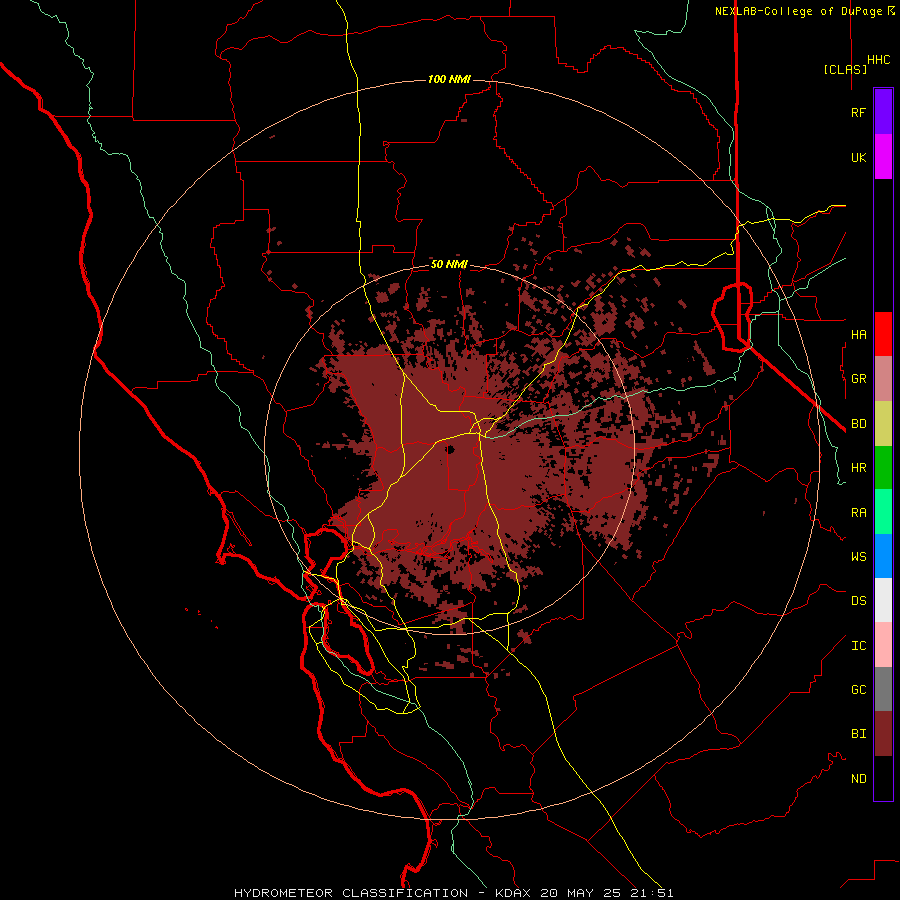The height and width of the screenshot is (900, 900).
Task: Click the NEXLAB-College of DuPage credit text
Action: click(x=798, y=11)
